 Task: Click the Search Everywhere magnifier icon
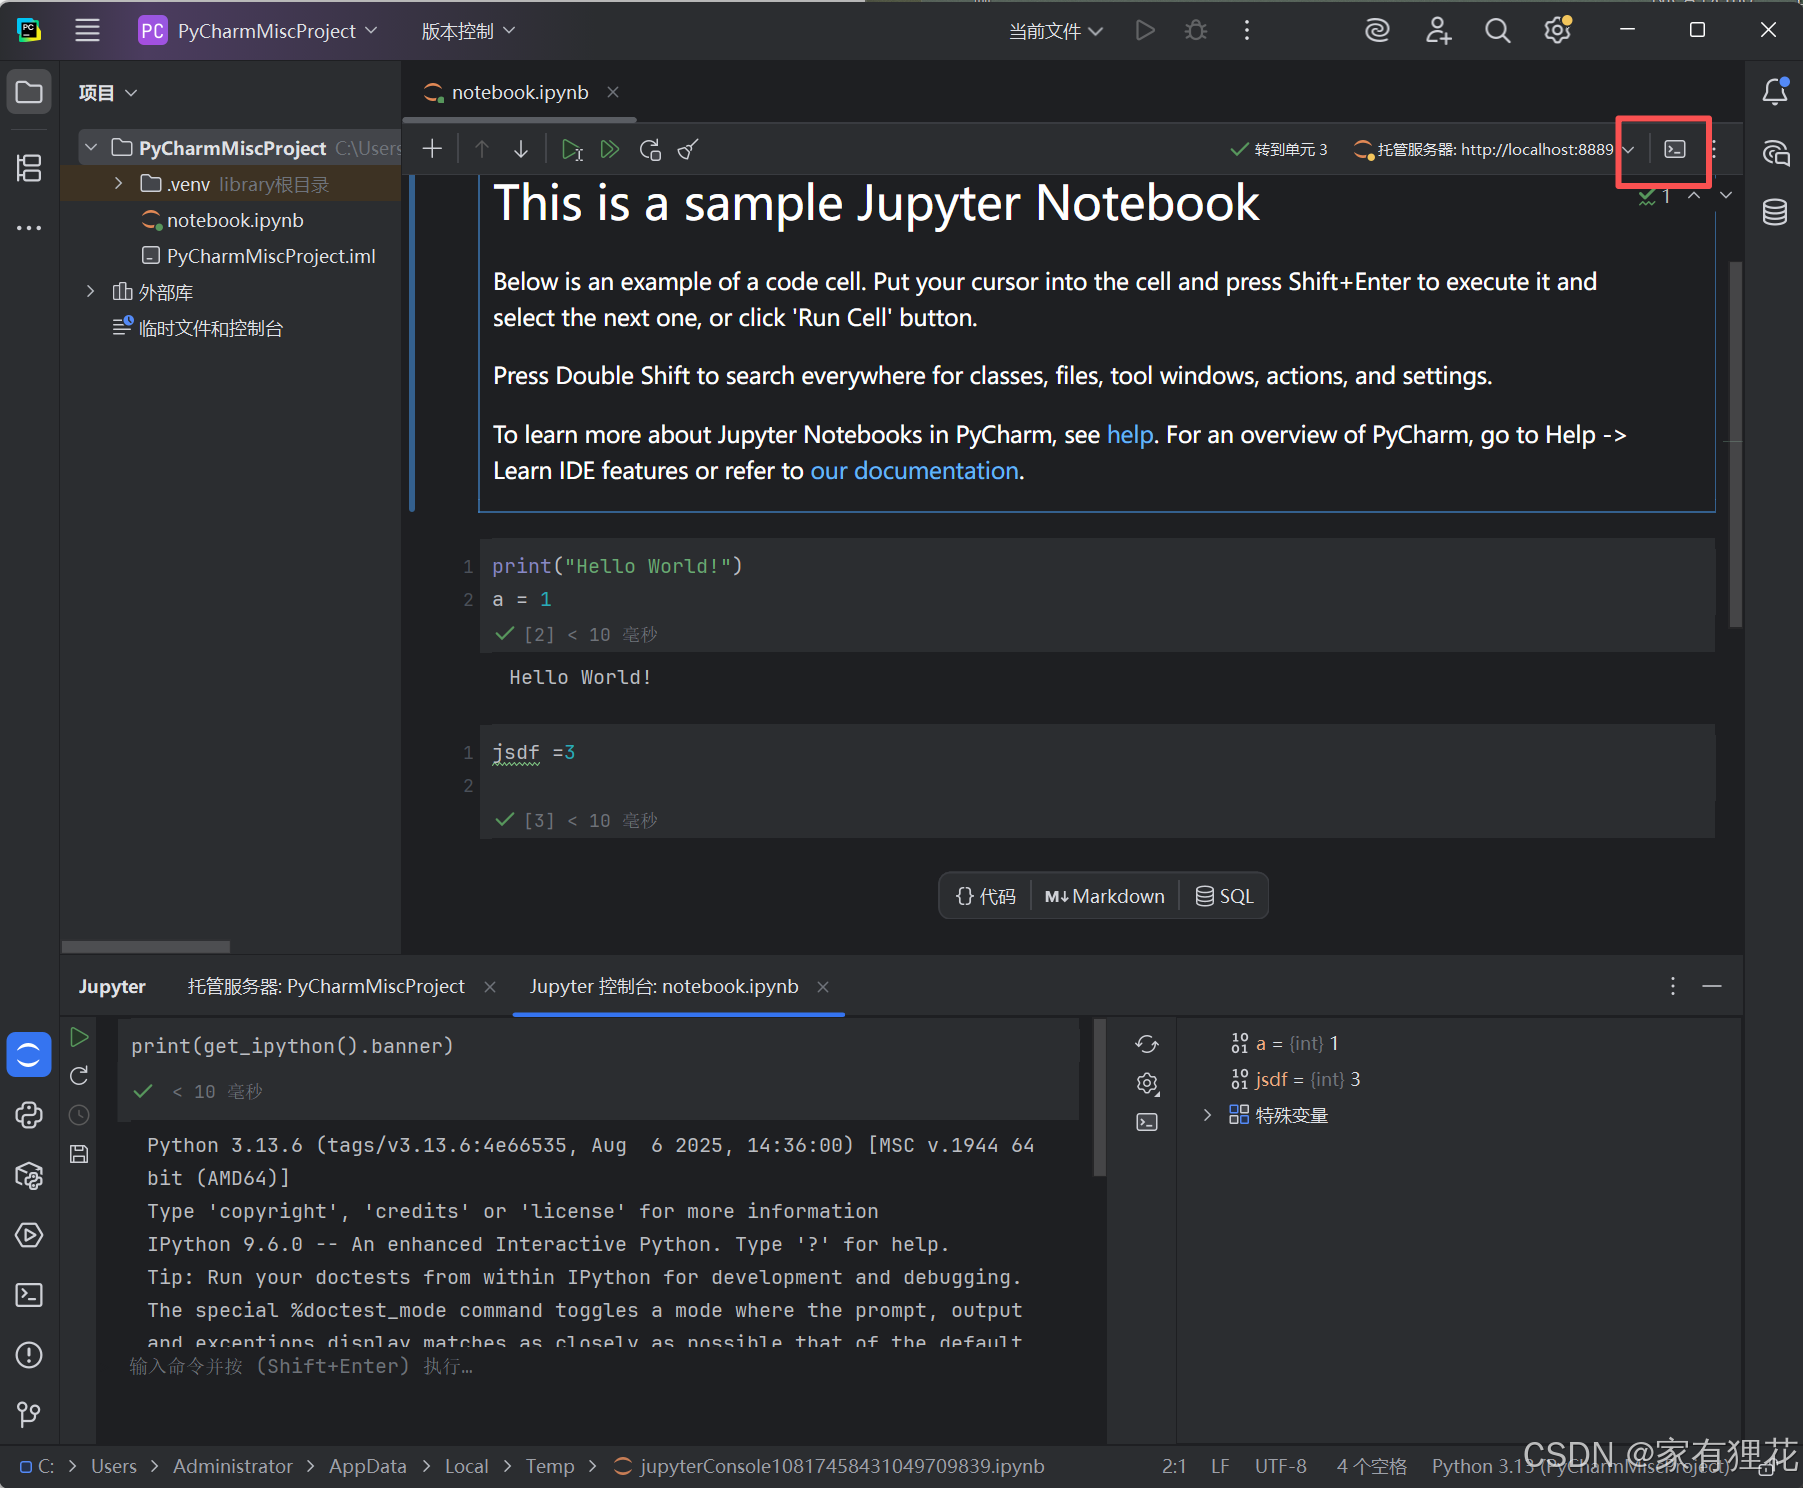[1497, 31]
